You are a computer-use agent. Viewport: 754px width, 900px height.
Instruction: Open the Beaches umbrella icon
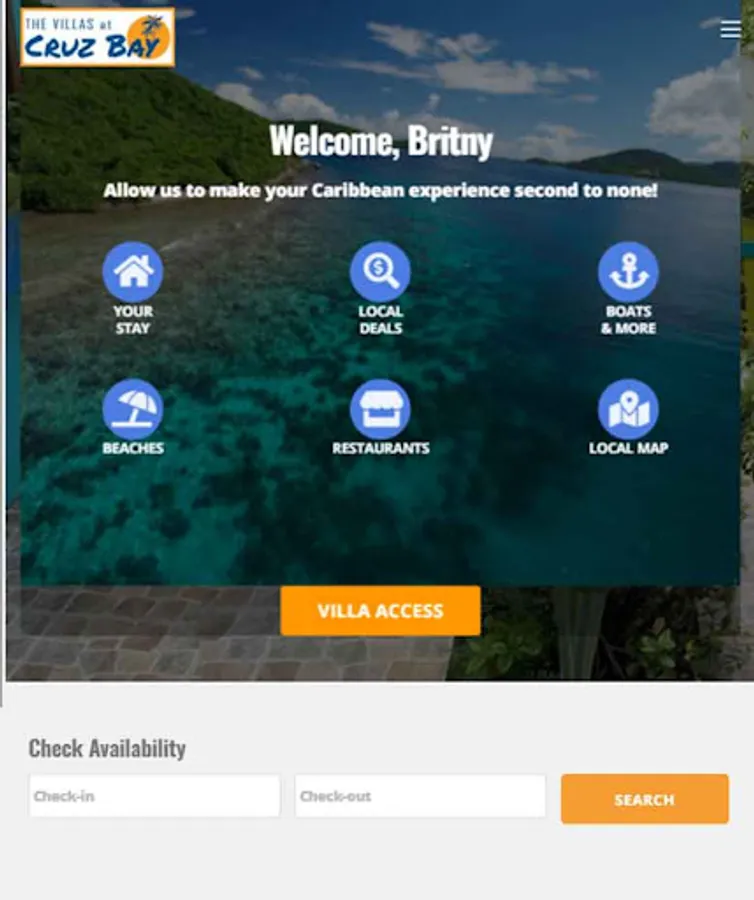coord(133,409)
